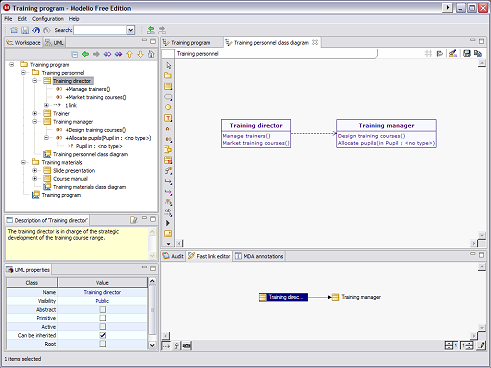
Task: Select +Manage trainers() operation in tree
Action: pos(88,89)
